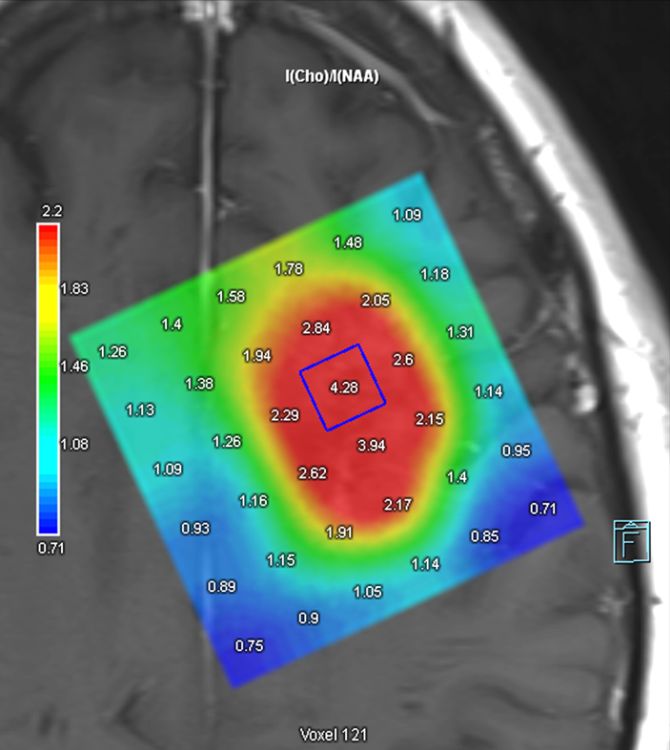Select the voxel value 2.6
670x750 pixels.
[403, 360]
